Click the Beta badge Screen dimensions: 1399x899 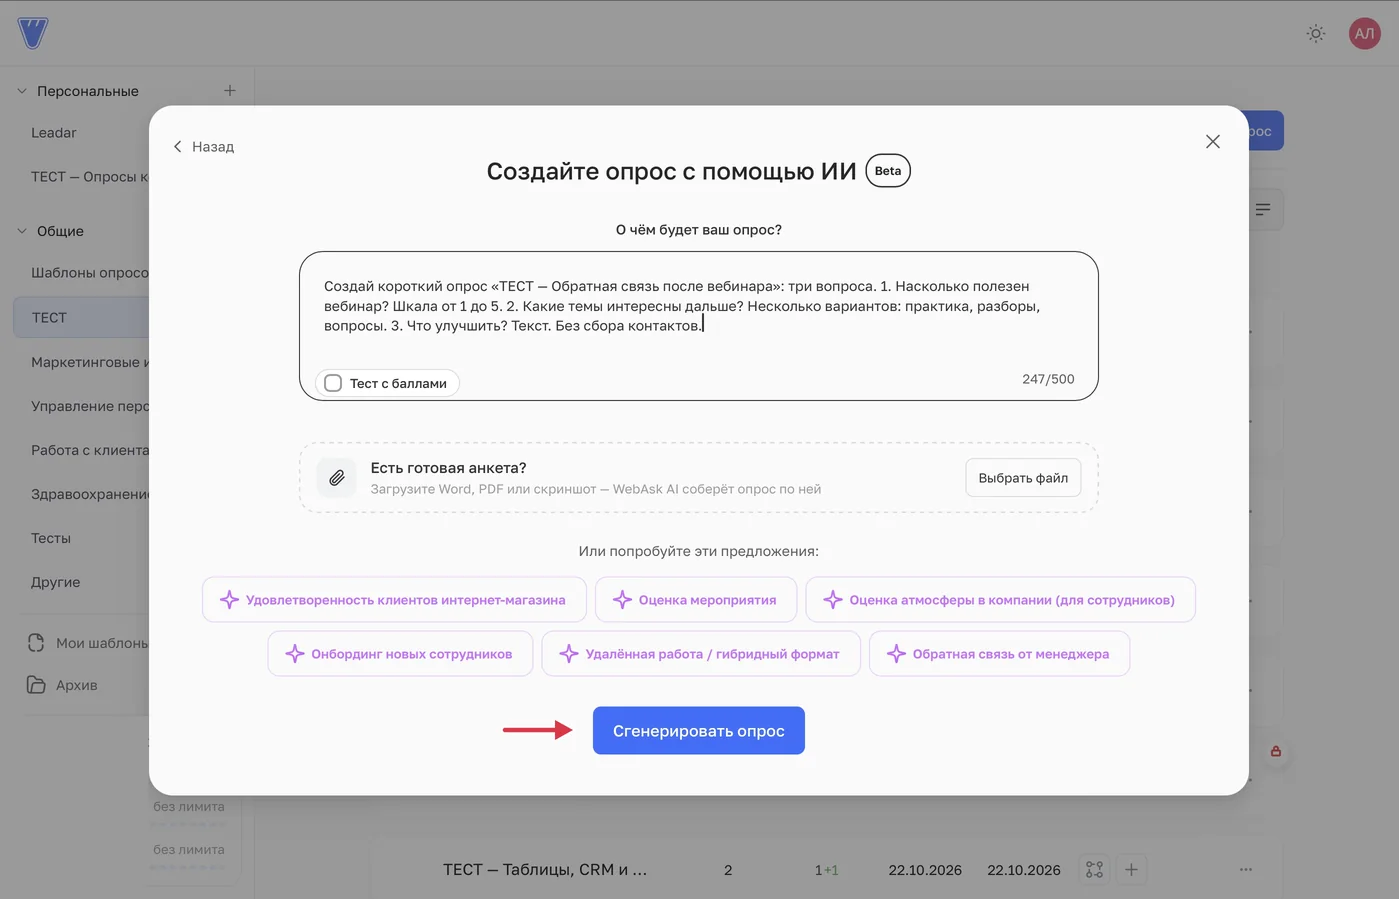point(888,171)
